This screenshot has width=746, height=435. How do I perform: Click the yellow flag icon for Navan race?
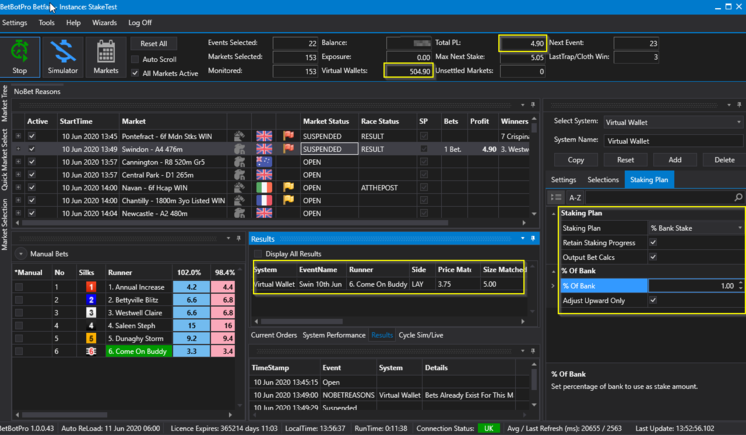tap(289, 187)
